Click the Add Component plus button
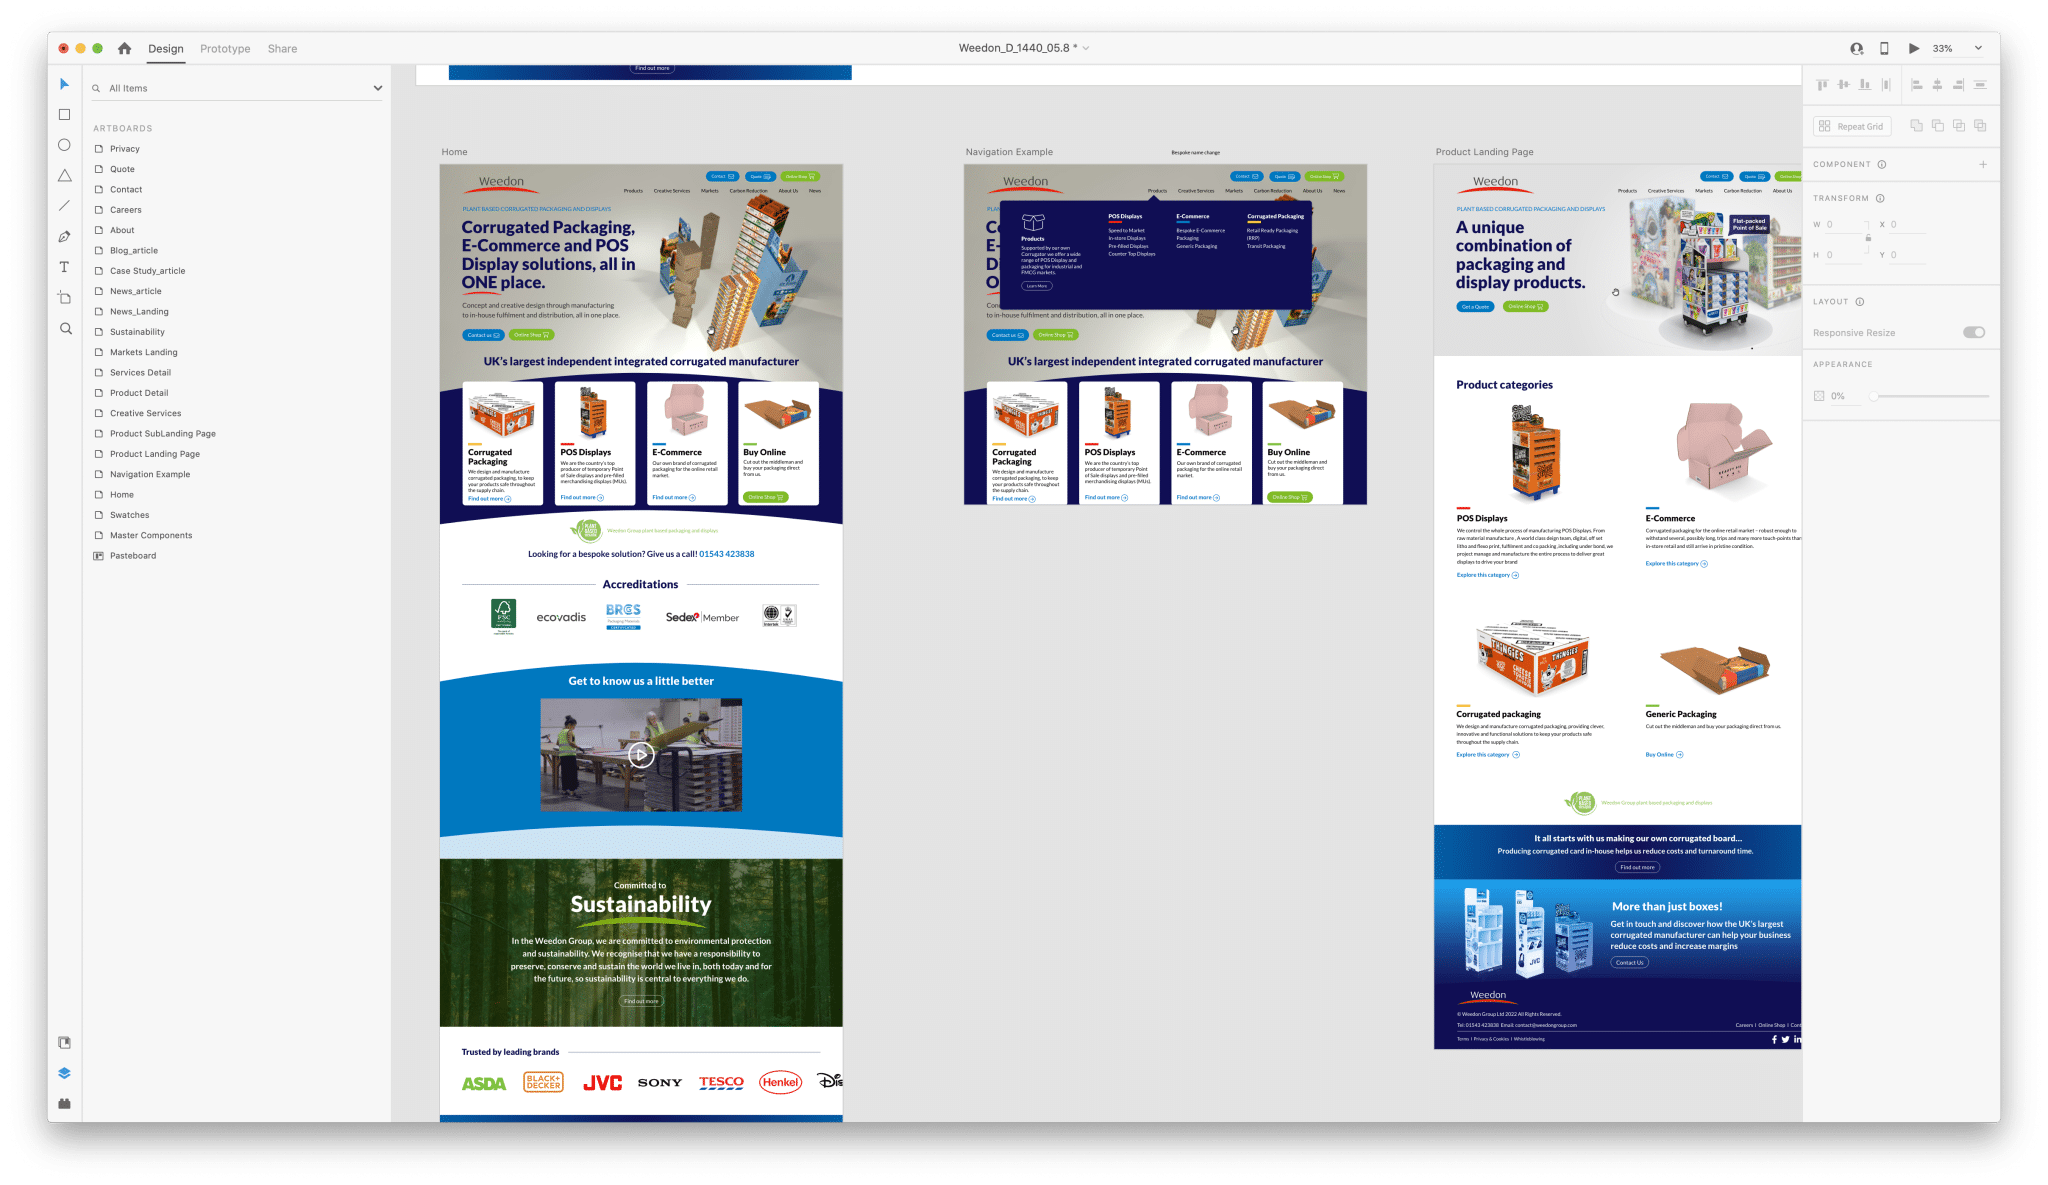The image size is (2048, 1185). [x=1982, y=164]
